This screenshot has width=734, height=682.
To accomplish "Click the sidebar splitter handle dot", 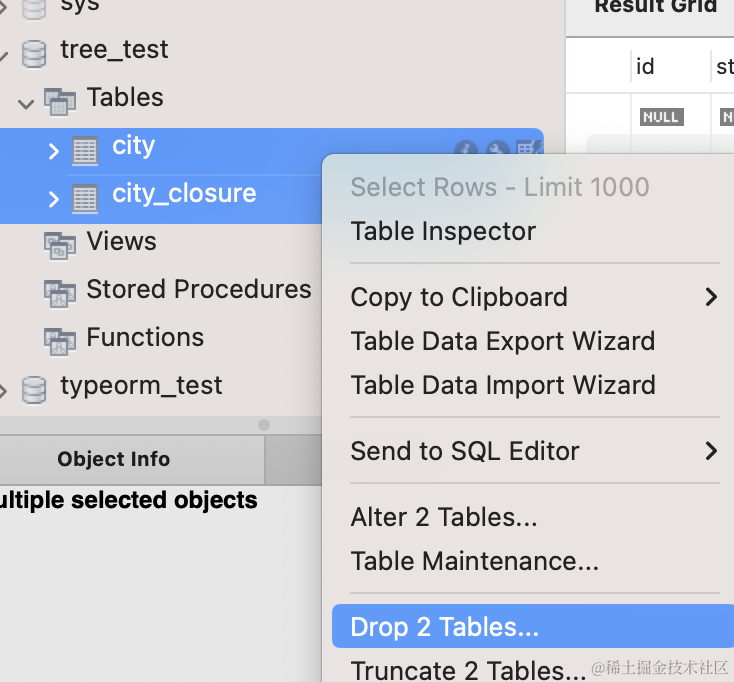I will (x=264, y=425).
